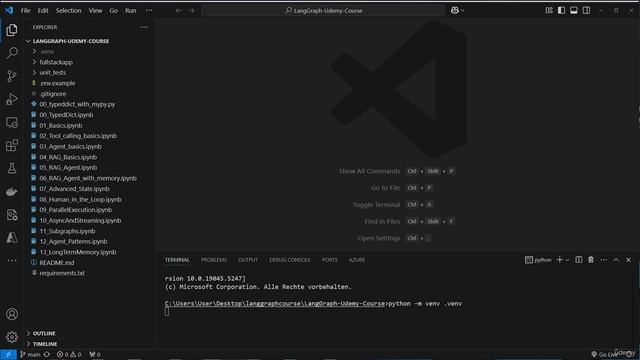The image size is (640, 360).
Task: Click Go Live in status bar
Action: (605, 355)
